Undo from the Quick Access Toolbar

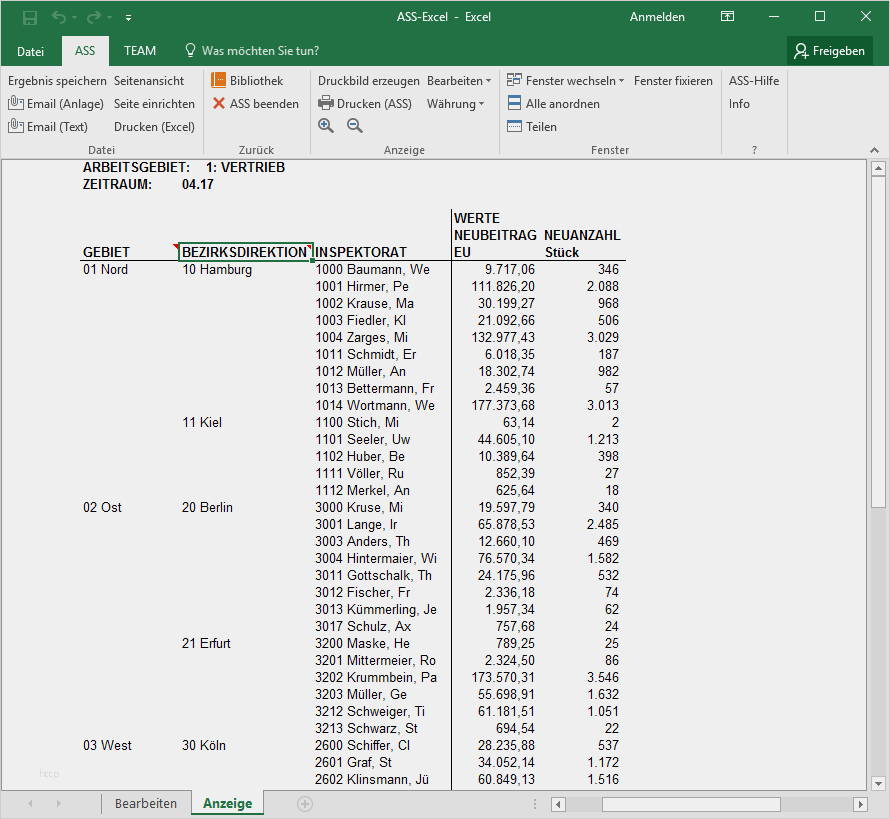coord(58,16)
